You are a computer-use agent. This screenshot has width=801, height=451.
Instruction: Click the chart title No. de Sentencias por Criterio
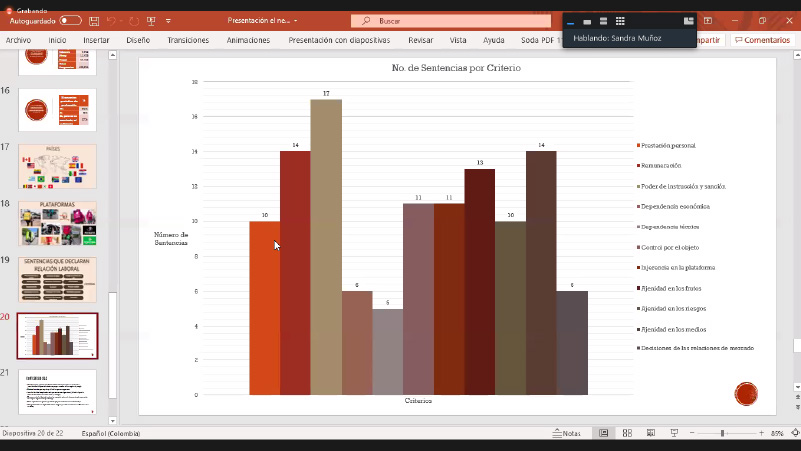pos(456,68)
